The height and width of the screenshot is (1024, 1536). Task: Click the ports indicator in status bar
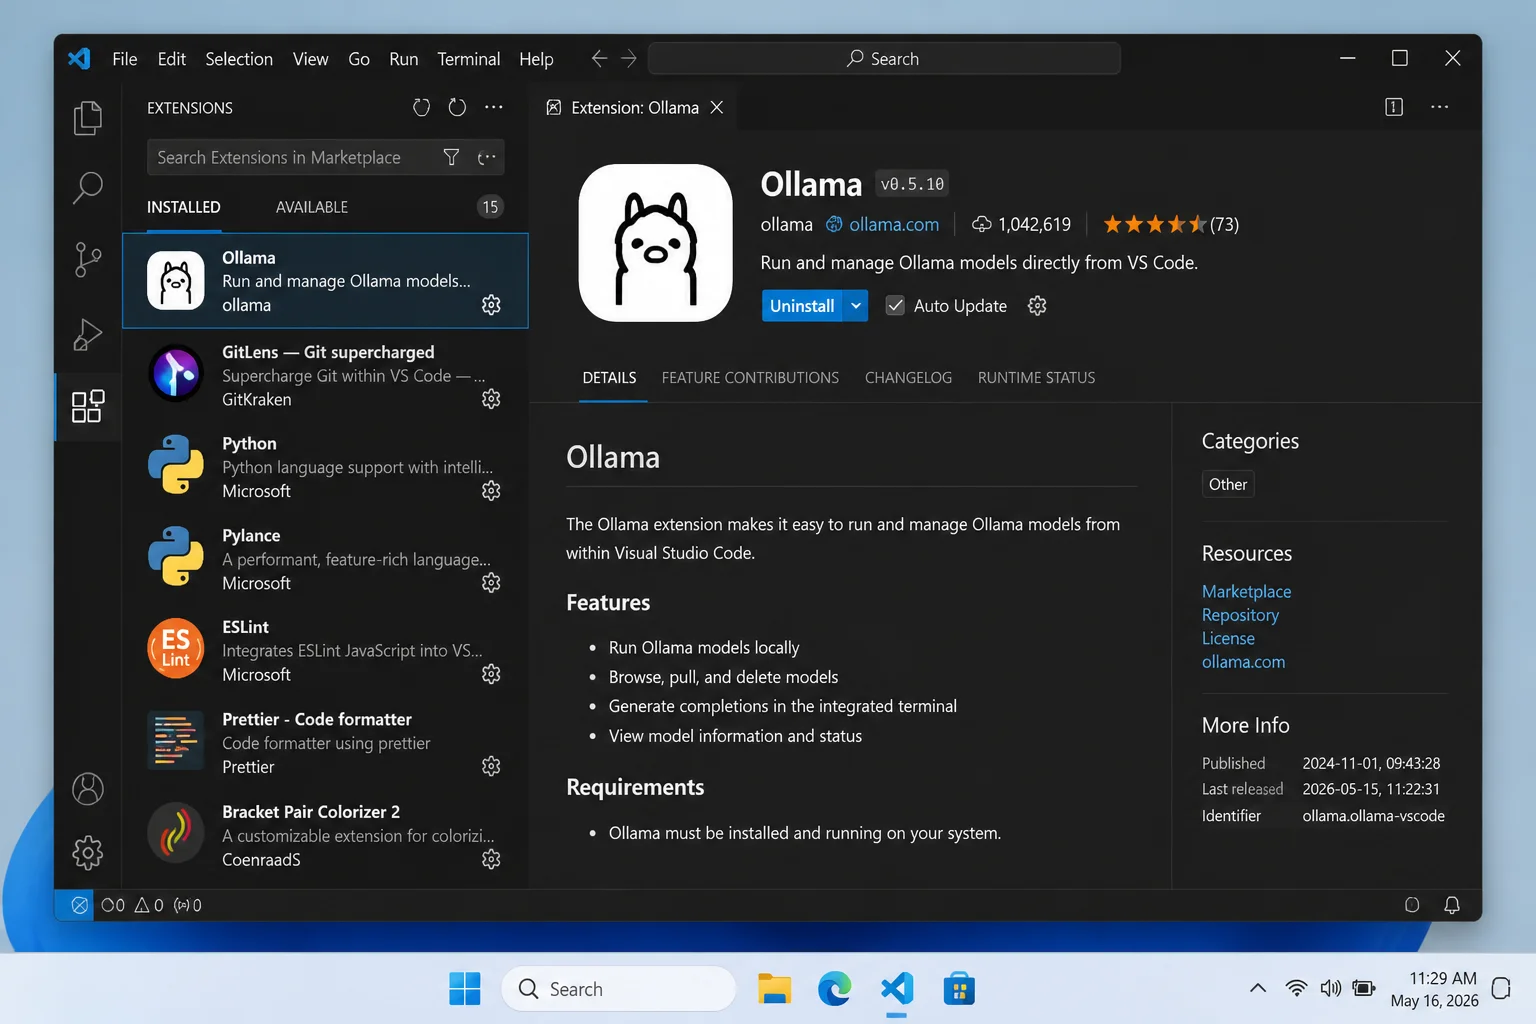pyautogui.click(x=187, y=905)
